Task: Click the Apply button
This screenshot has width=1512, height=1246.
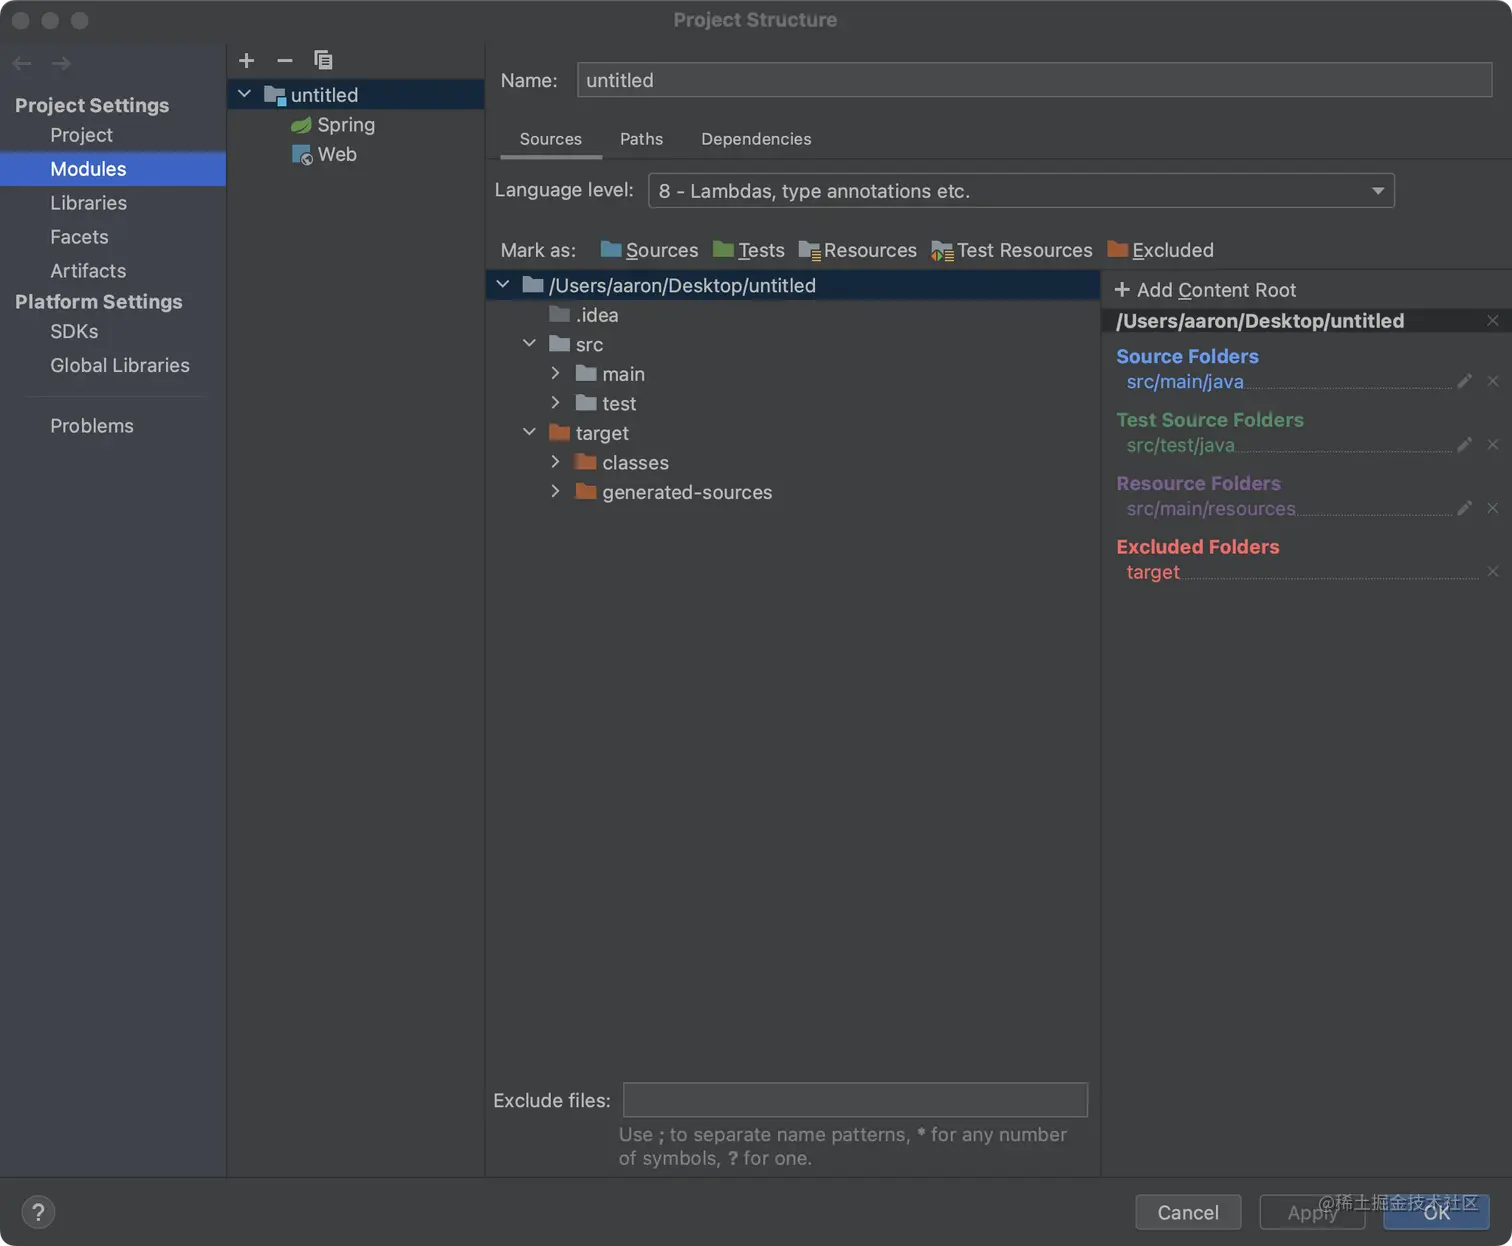Action: 1312,1212
